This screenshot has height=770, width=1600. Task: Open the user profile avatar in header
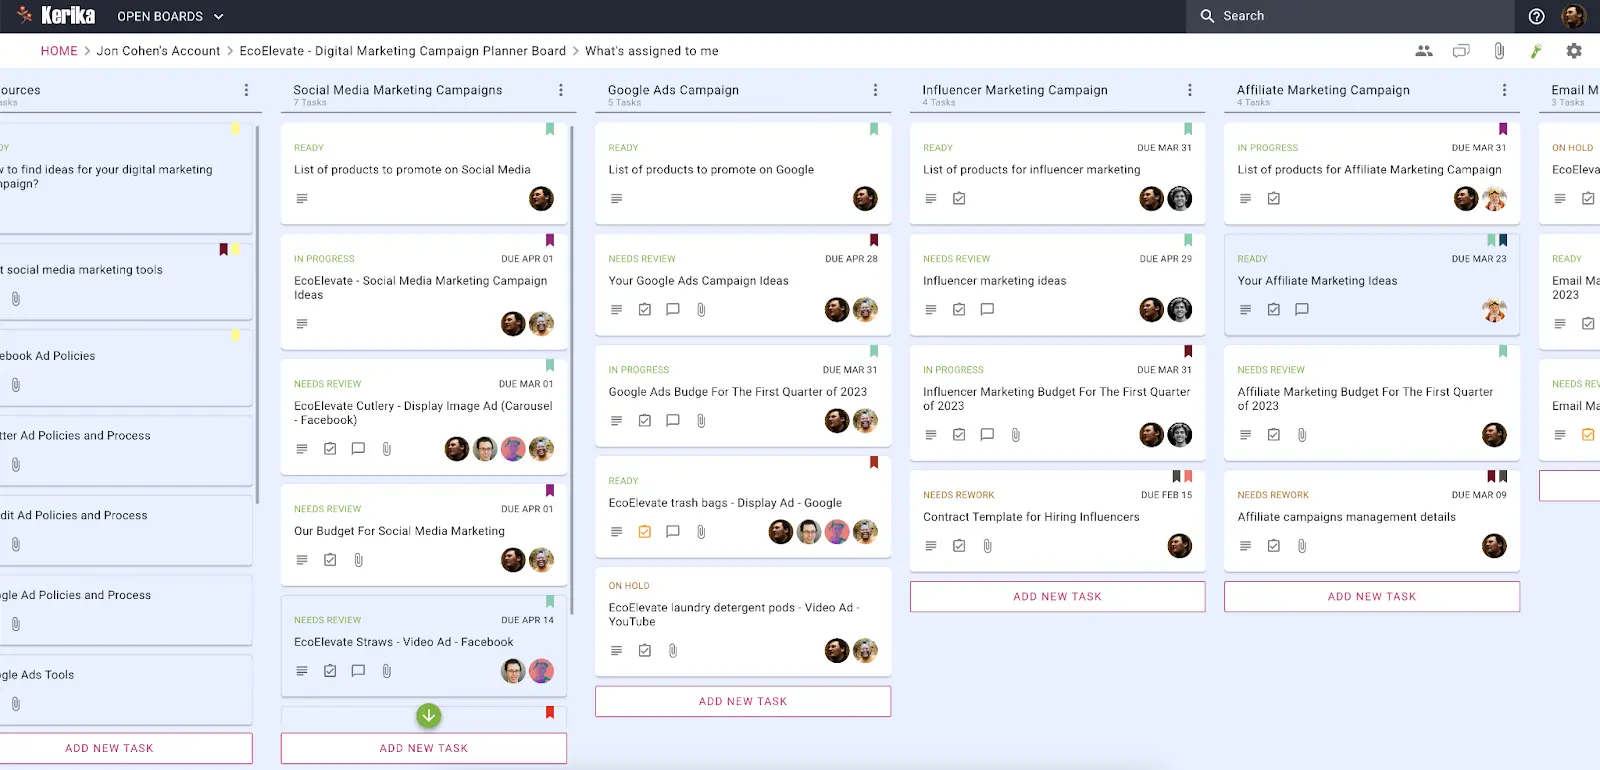click(1573, 16)
